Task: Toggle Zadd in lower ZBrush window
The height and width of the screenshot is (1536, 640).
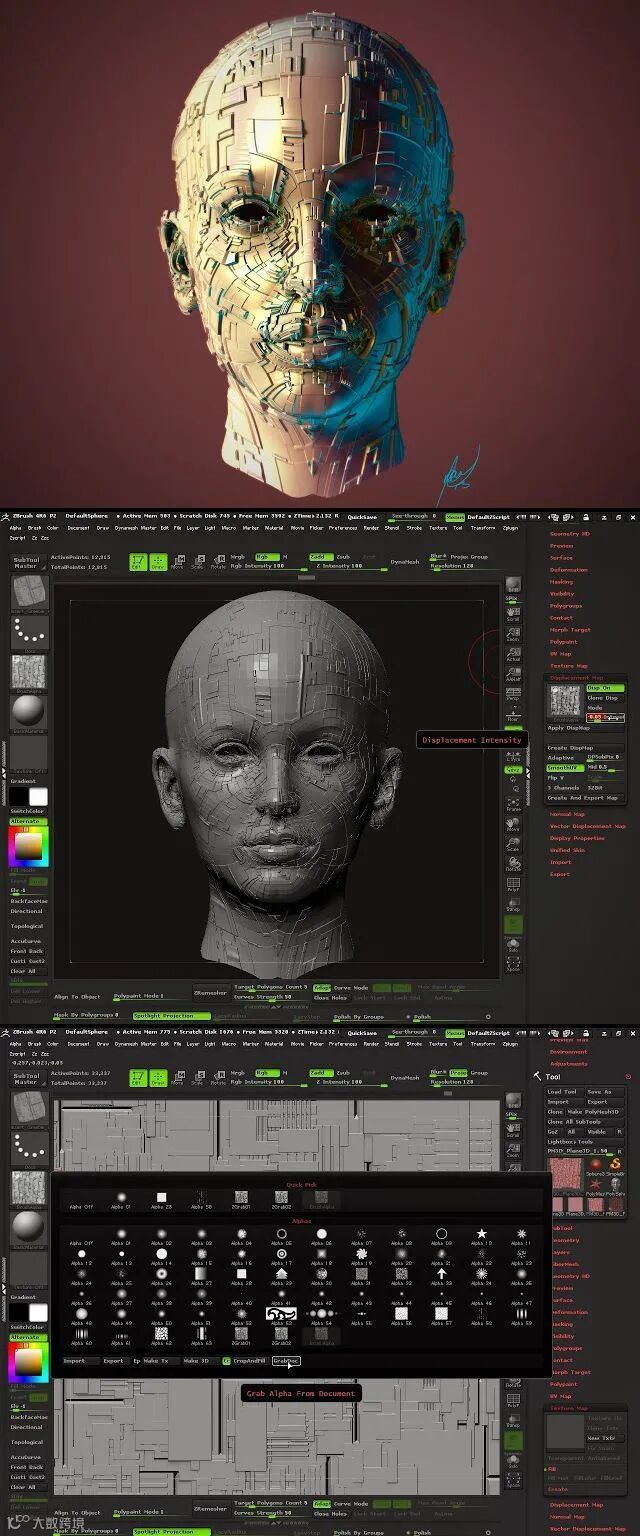Action: click(319, 1073)
